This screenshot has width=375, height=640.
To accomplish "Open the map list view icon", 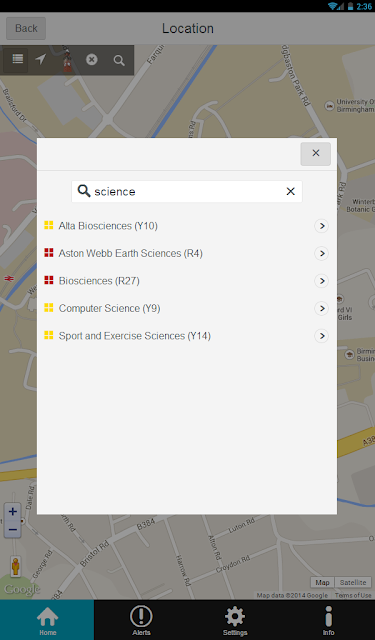I will [x=18, y=60].
